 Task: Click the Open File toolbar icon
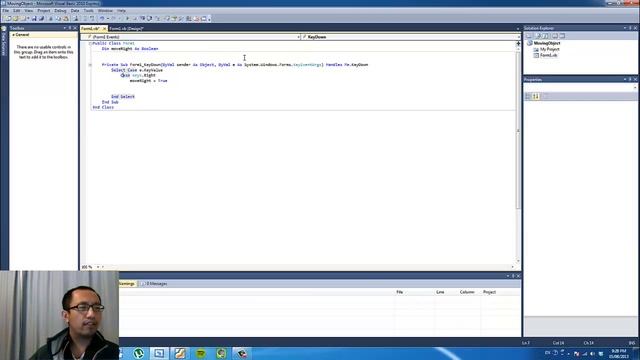[x=16, y=18]
